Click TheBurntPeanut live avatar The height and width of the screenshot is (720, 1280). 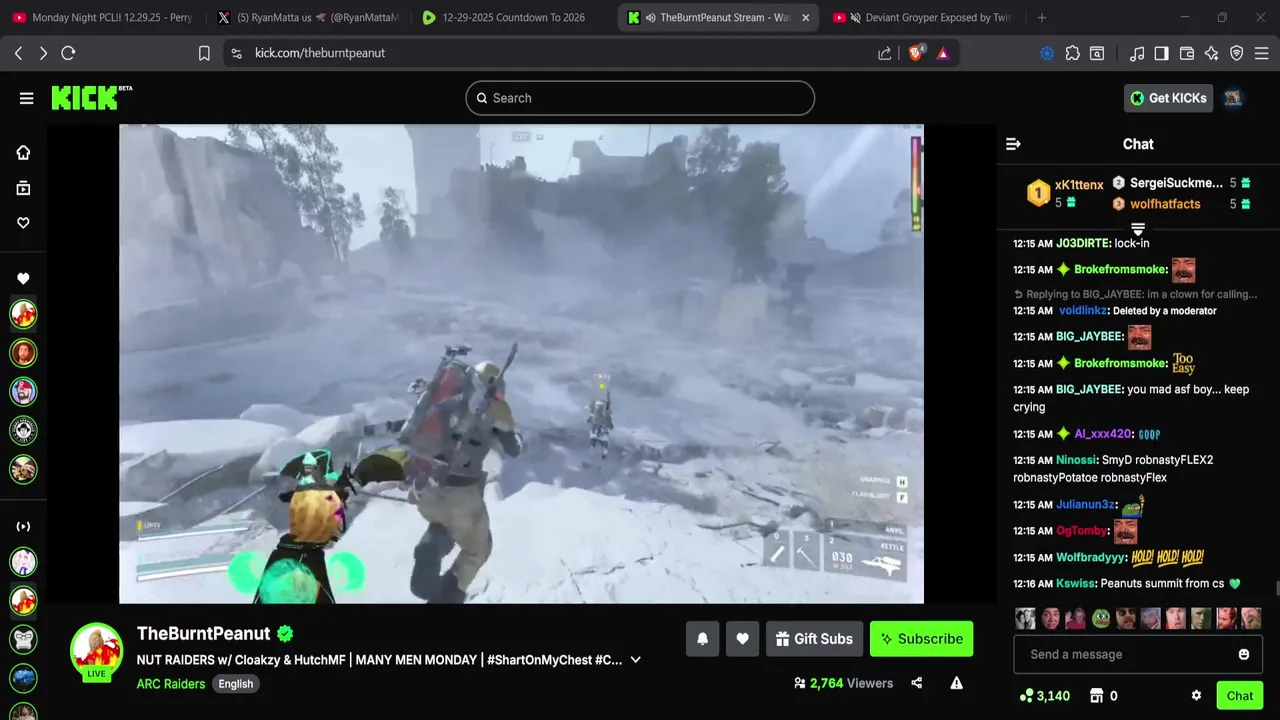[96, 652]
